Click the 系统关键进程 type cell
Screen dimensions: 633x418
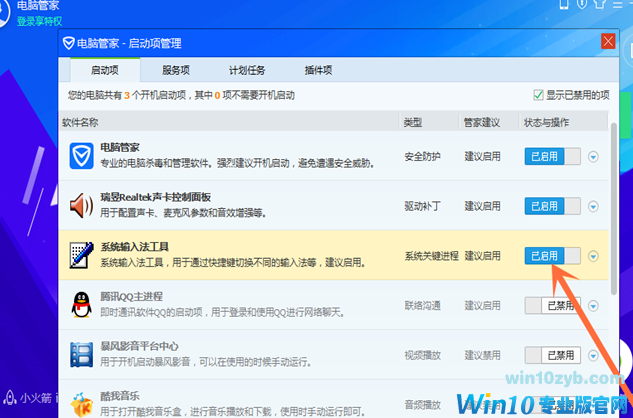[432, 256]
